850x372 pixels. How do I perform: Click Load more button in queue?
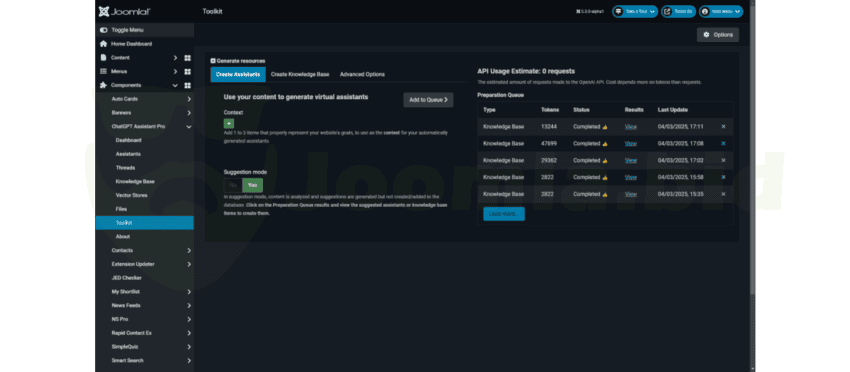pyautogui.click(x=504, y=214)
